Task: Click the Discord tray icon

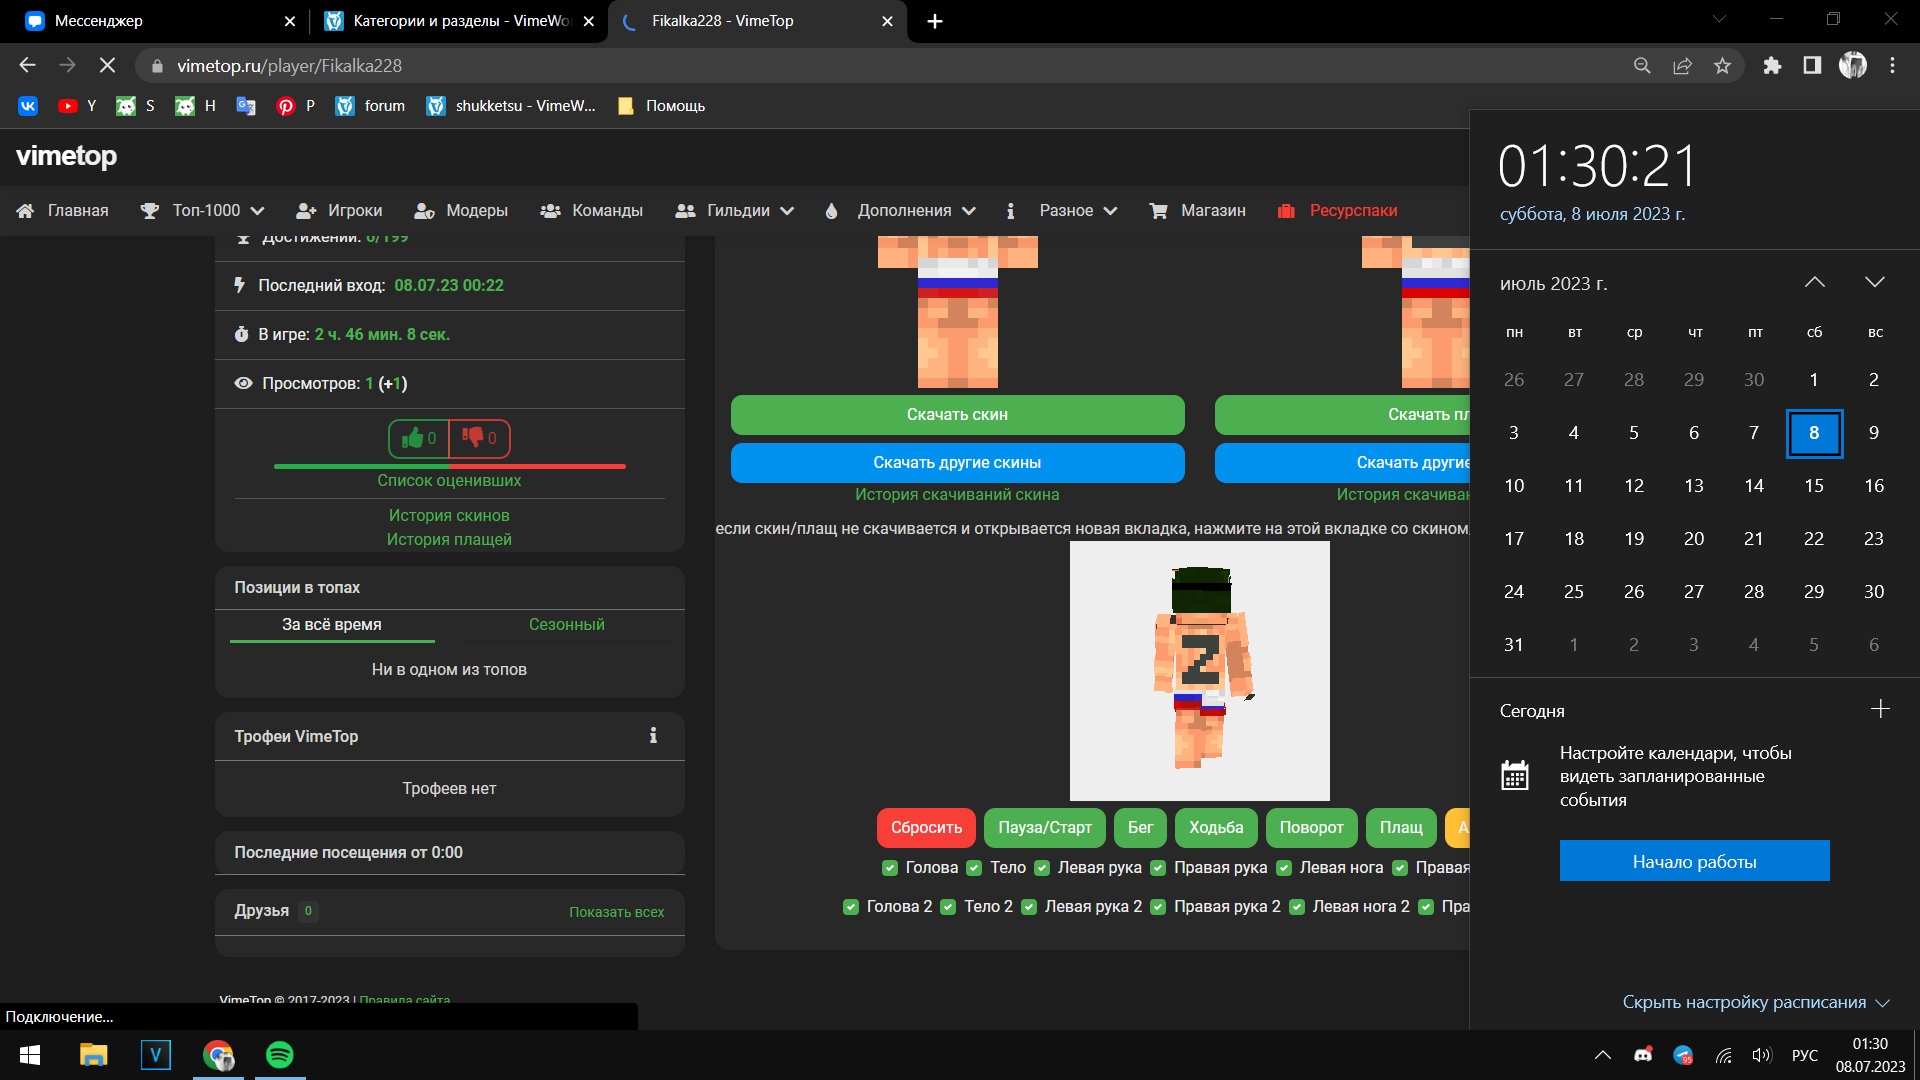Action: (x=1643, y=1055)
